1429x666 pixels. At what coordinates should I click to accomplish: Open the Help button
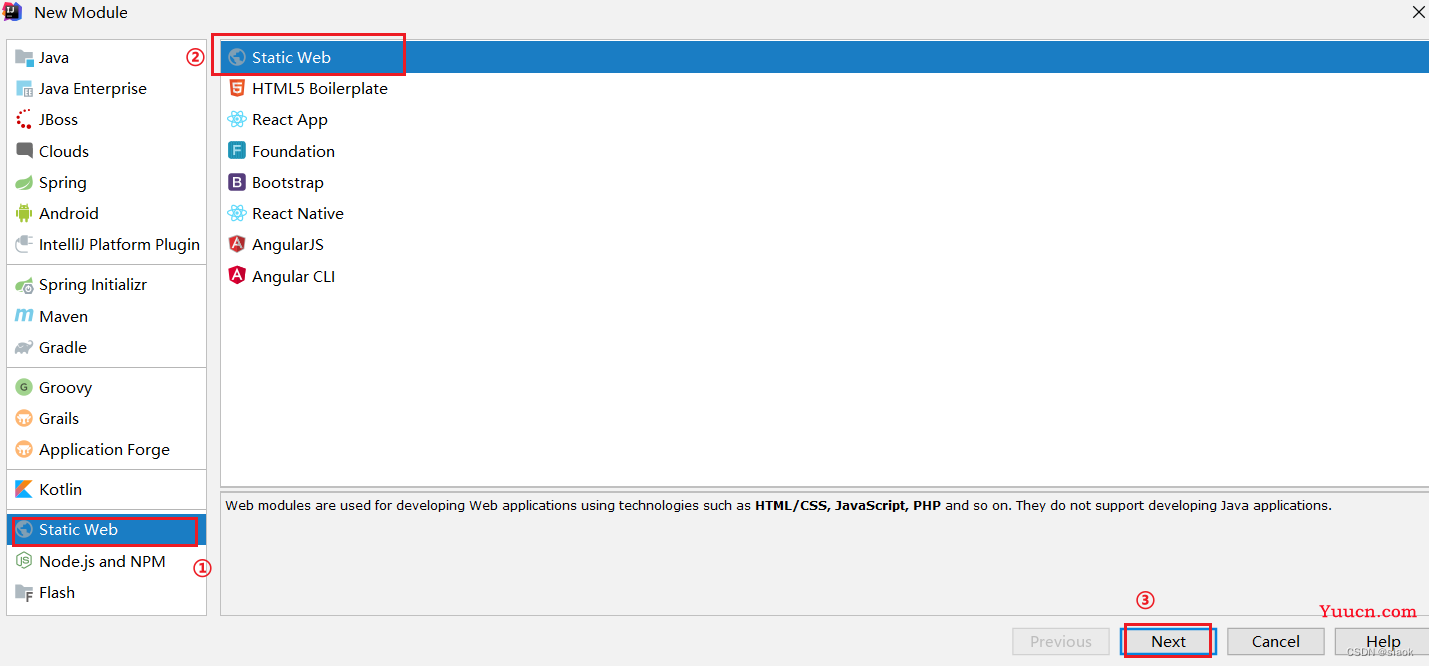click(1383, 641)
